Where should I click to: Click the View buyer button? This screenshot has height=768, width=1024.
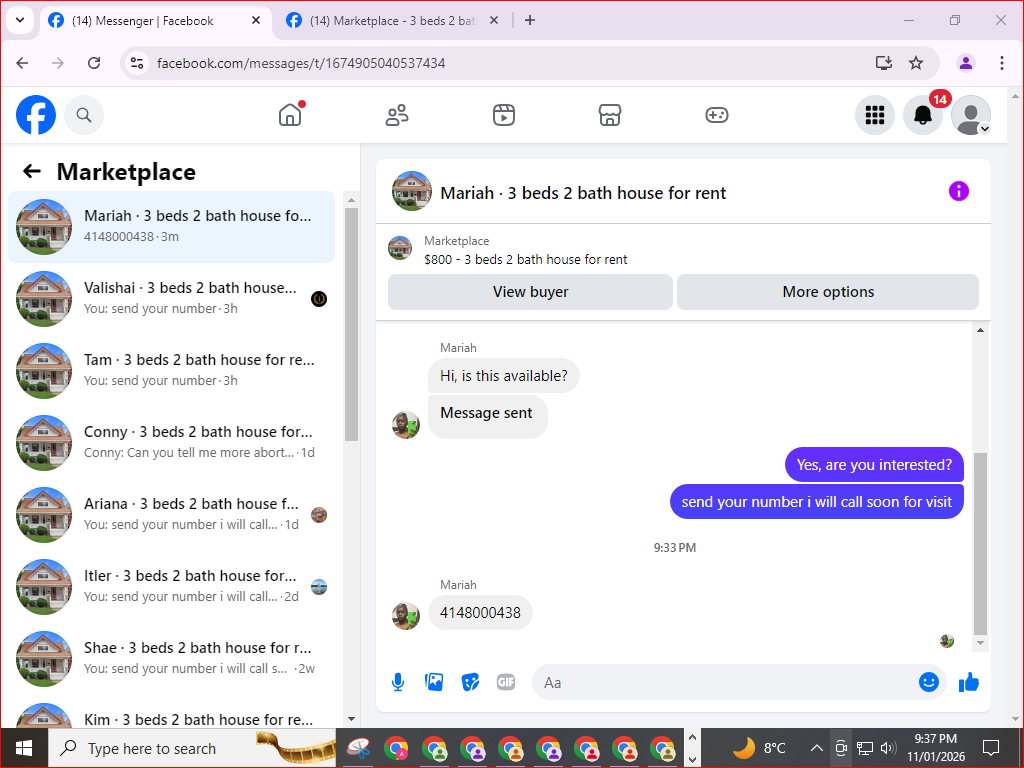tap(530, 292)
